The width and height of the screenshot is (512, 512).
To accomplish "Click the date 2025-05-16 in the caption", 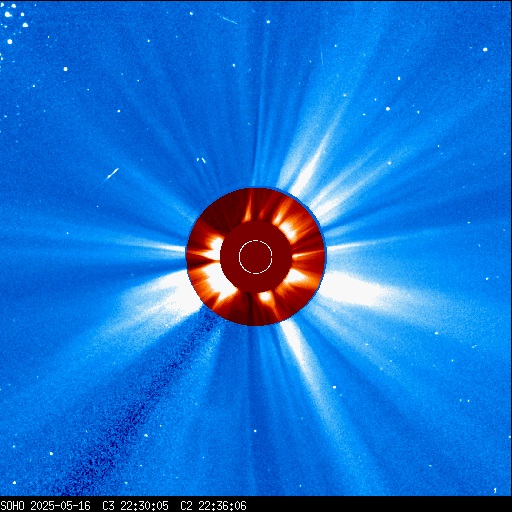I will (60, 506).
